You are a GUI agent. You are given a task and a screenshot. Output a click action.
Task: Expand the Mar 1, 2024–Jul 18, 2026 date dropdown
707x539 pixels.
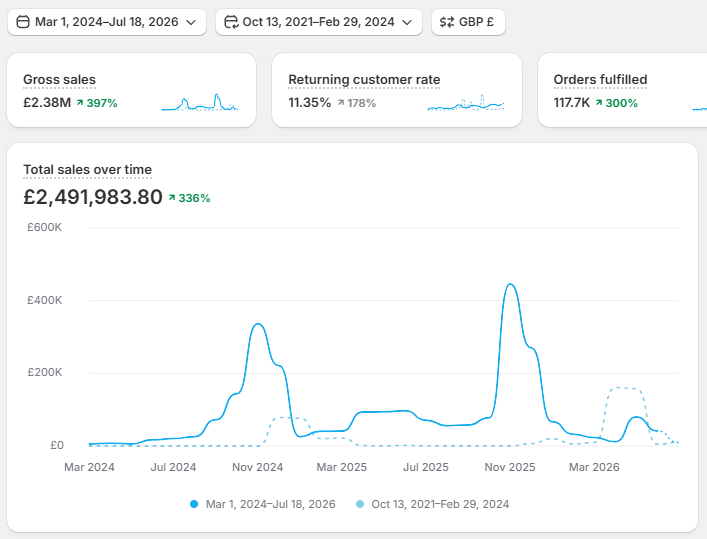click(107, 22)
